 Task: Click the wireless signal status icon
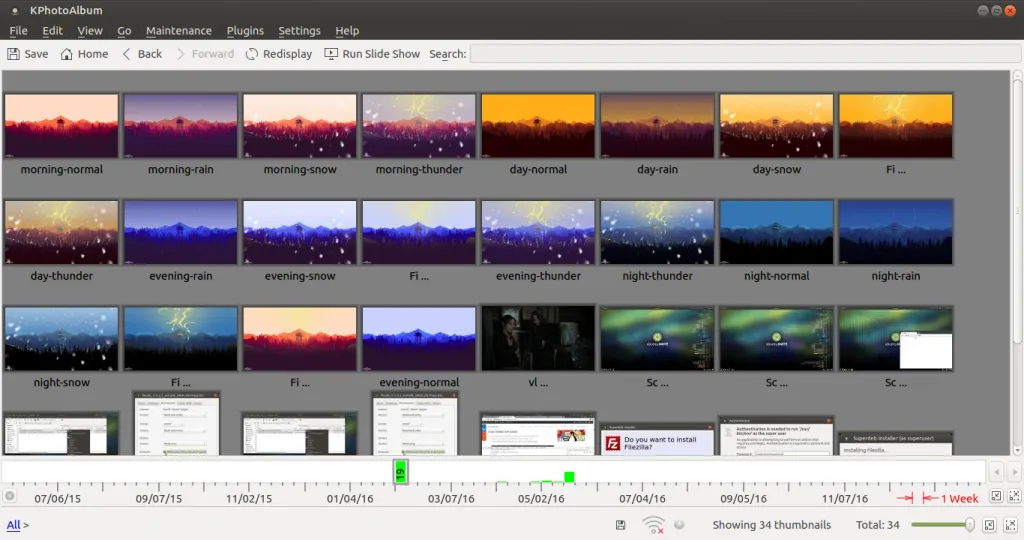tap(653, 525)
